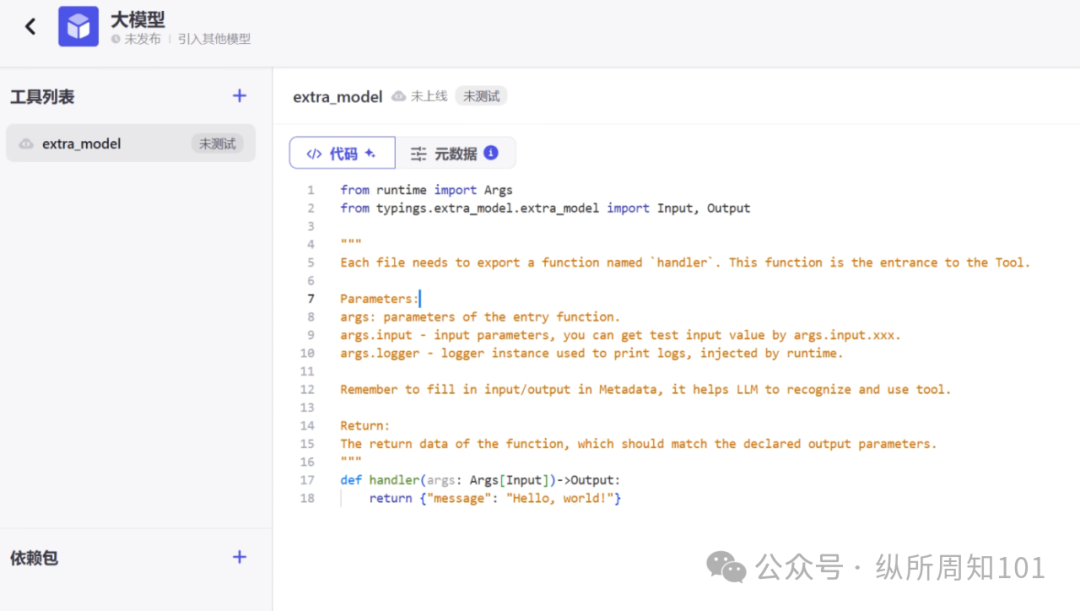Viewport: 1080px width, 611px height.
Task: Click the AI sparkle icon on 代码 tab
Action: (x=370, y=153)
